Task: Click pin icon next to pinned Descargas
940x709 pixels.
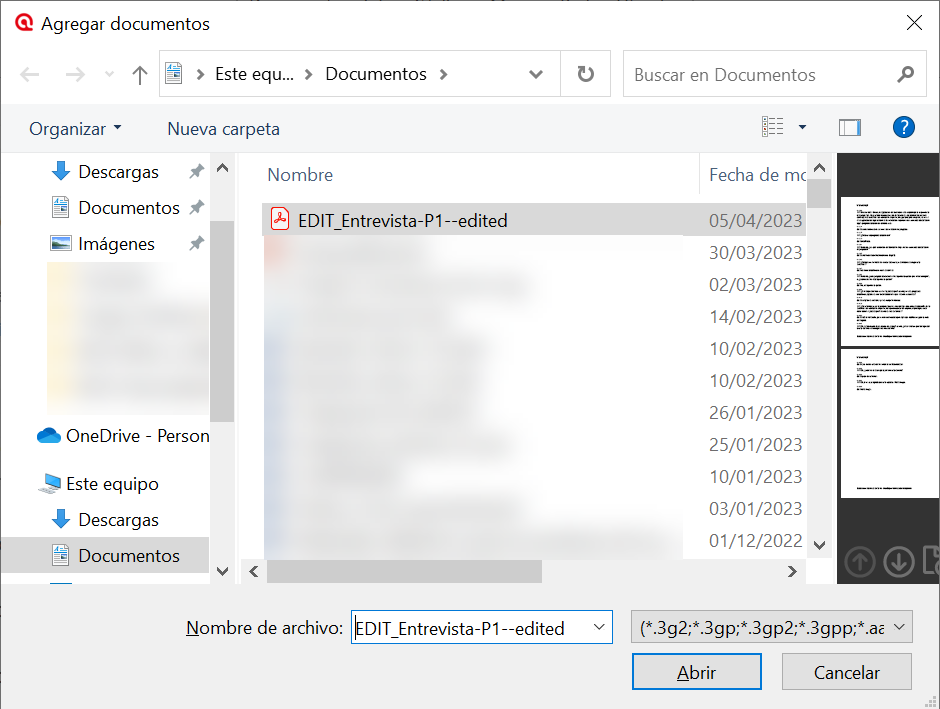Action: (x=197, y=171)
